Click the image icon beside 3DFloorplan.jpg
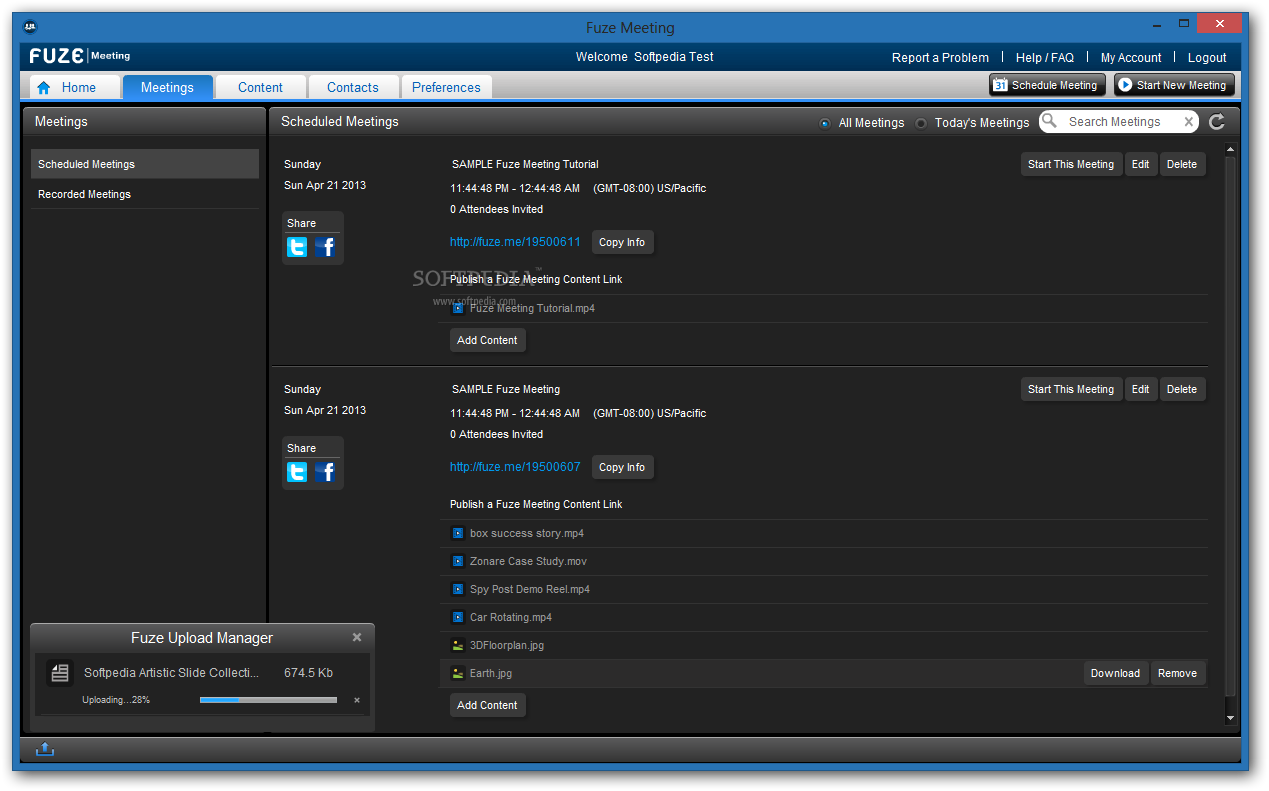Screen dimensions: 1269x791 [458, 645]
